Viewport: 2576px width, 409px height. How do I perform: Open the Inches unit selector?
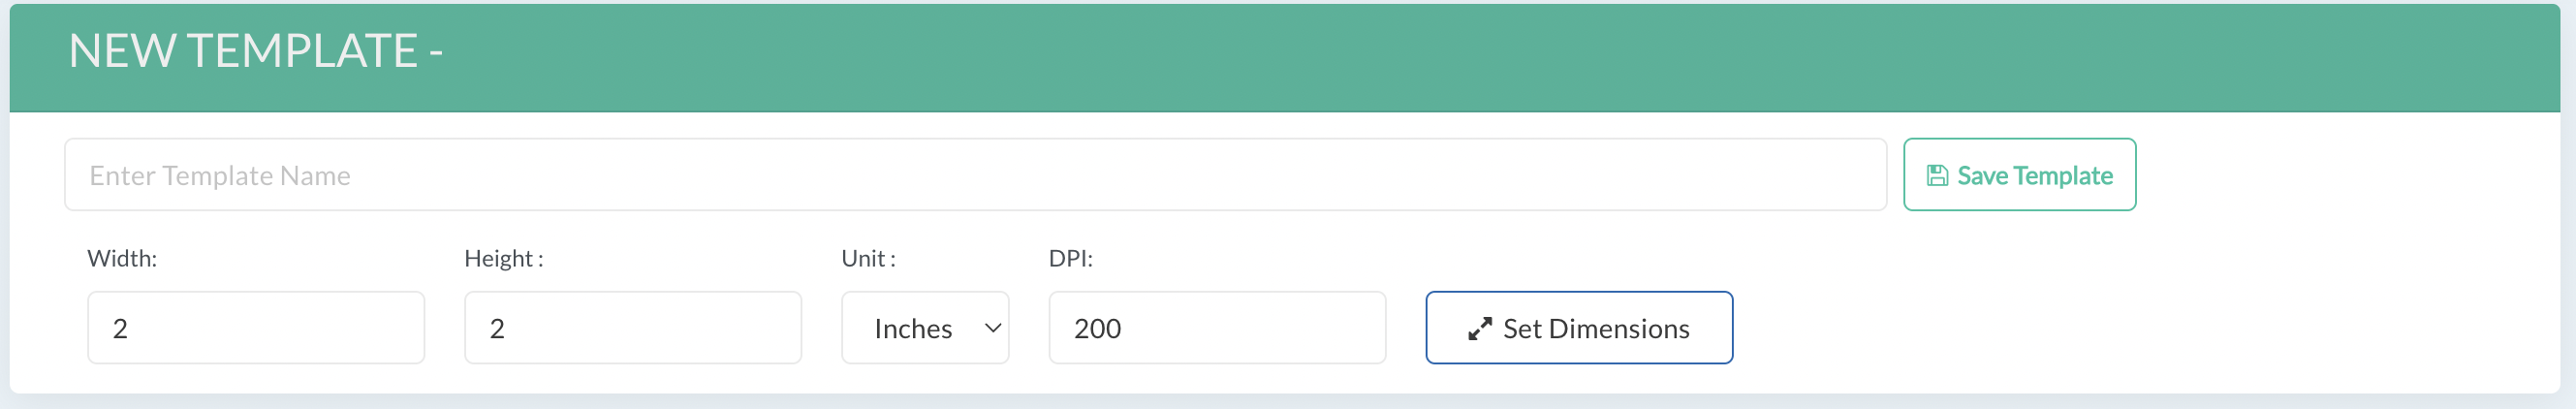click(924, 328)
